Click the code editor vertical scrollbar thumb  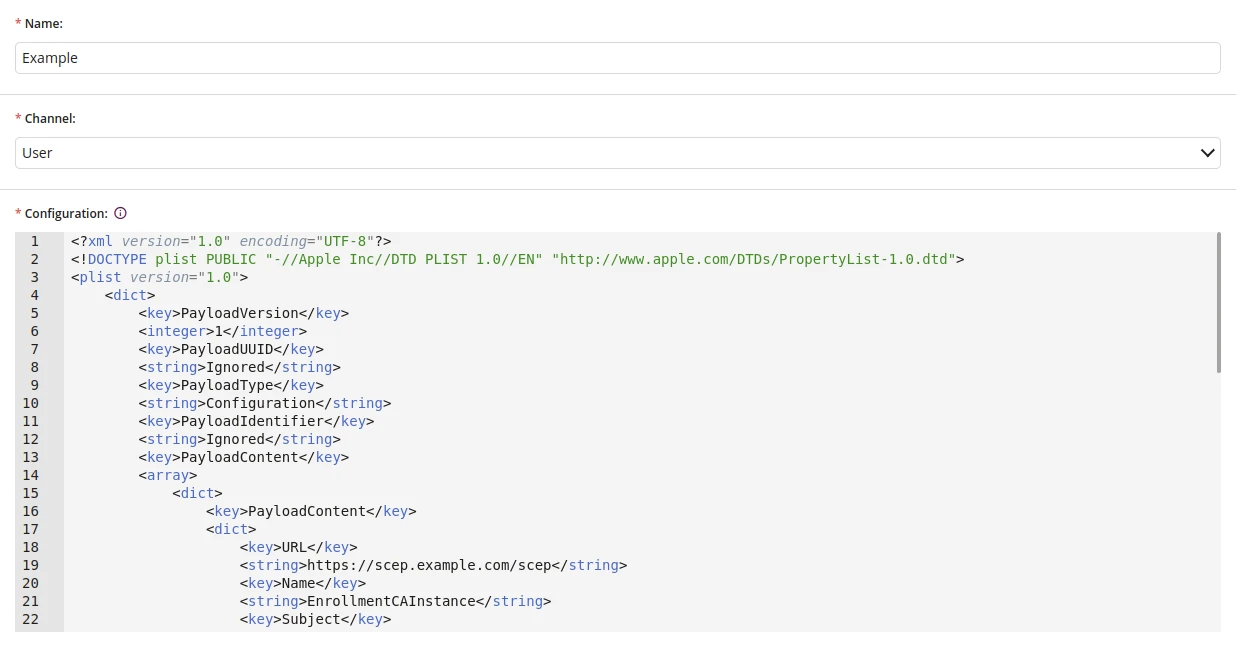click(x=1218, y=302)
